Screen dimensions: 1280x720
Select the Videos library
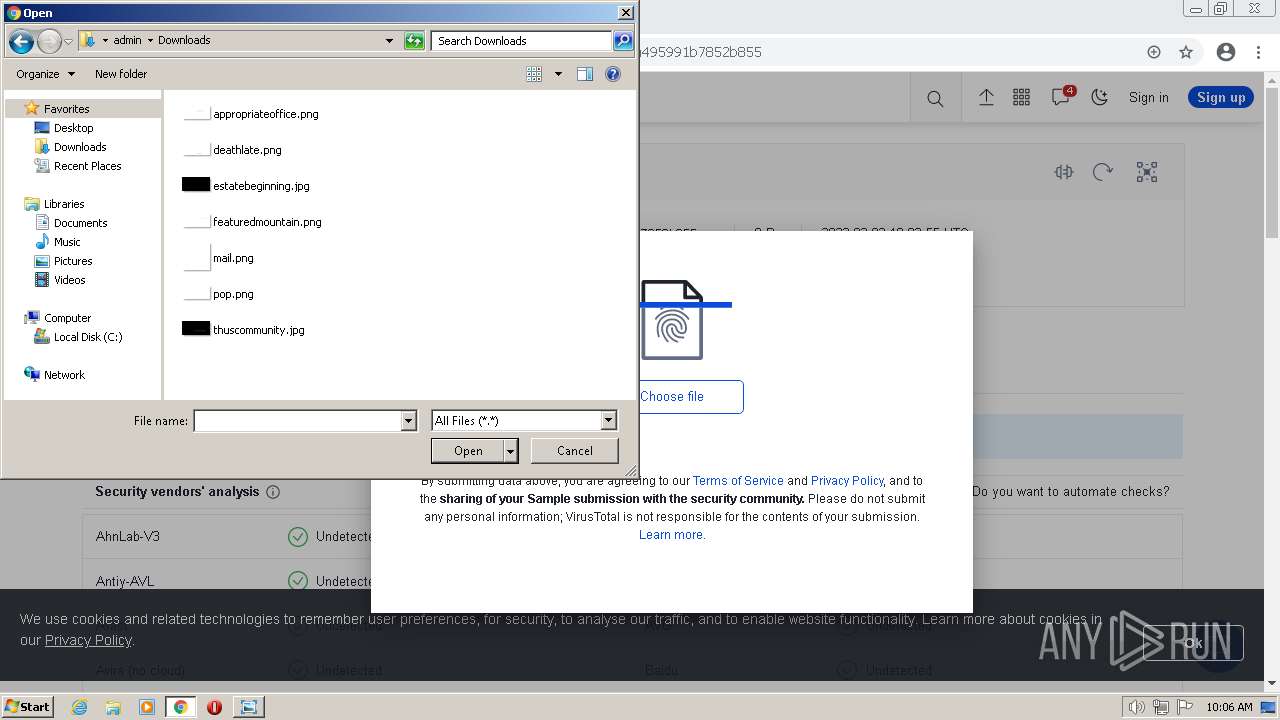[x=69, y=280]
